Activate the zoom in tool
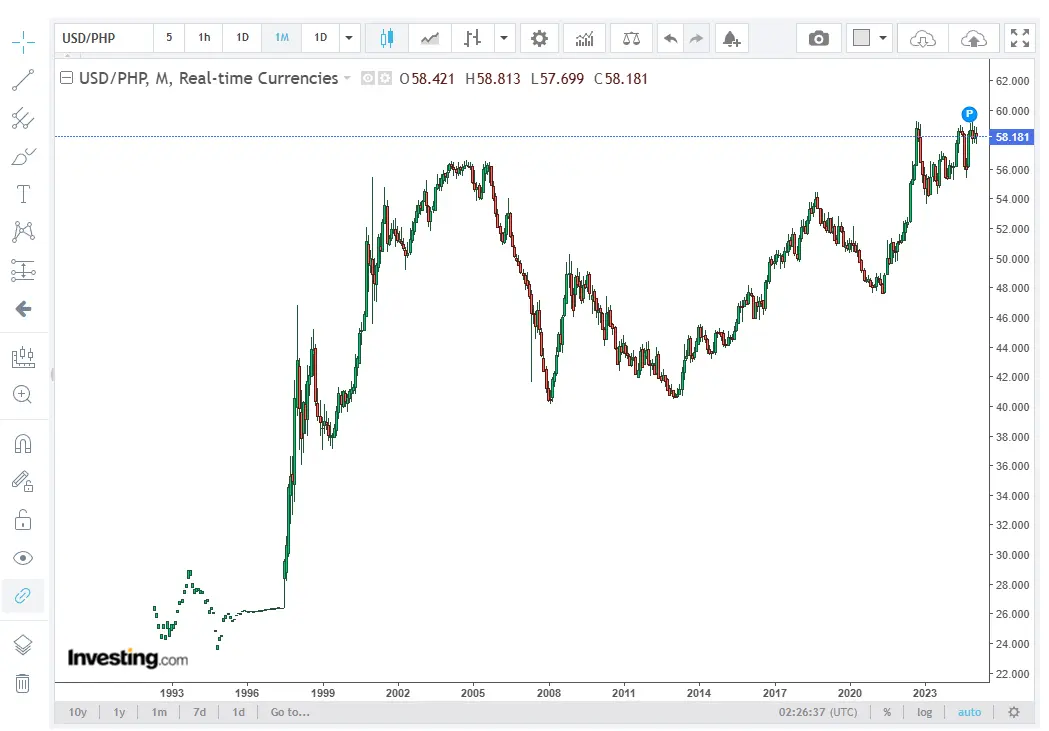The width and height of the screenshot is (1049, 731). pyautogui.click(x=23, y=395)
